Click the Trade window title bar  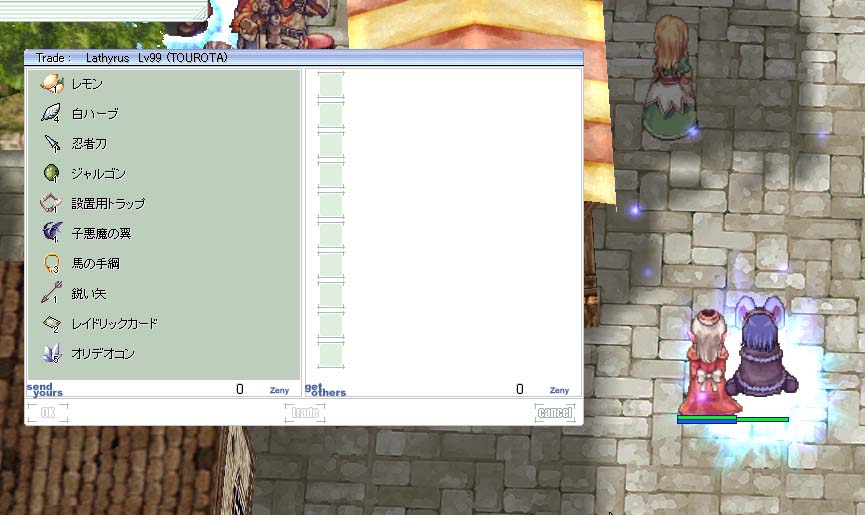pos(303,57)
